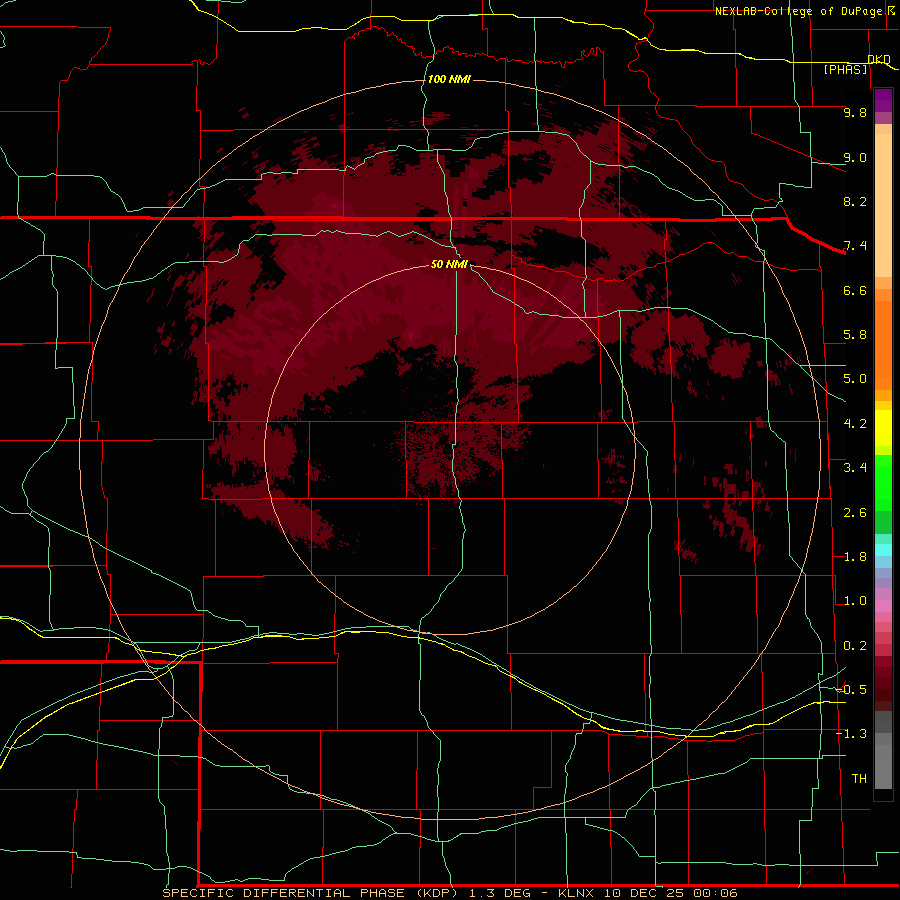This screenshot has width=900, height=900.
Task: Click the yellow segment of the color bar
Action: (883, 428)
